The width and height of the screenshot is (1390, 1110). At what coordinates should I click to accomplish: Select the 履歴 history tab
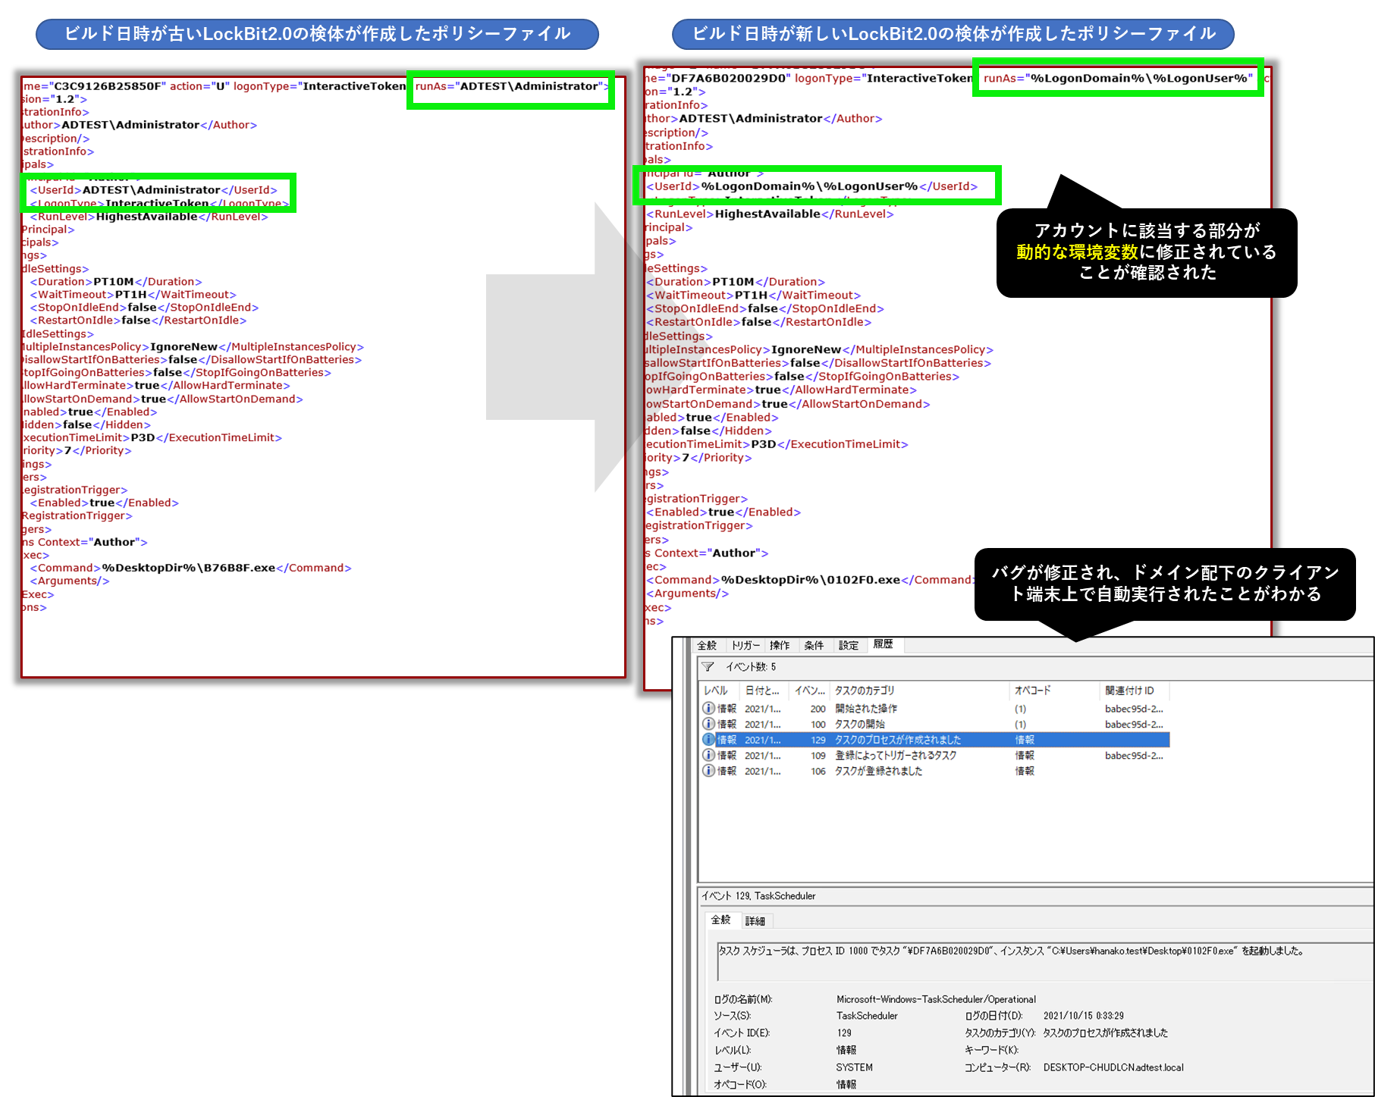click(883, 645)
